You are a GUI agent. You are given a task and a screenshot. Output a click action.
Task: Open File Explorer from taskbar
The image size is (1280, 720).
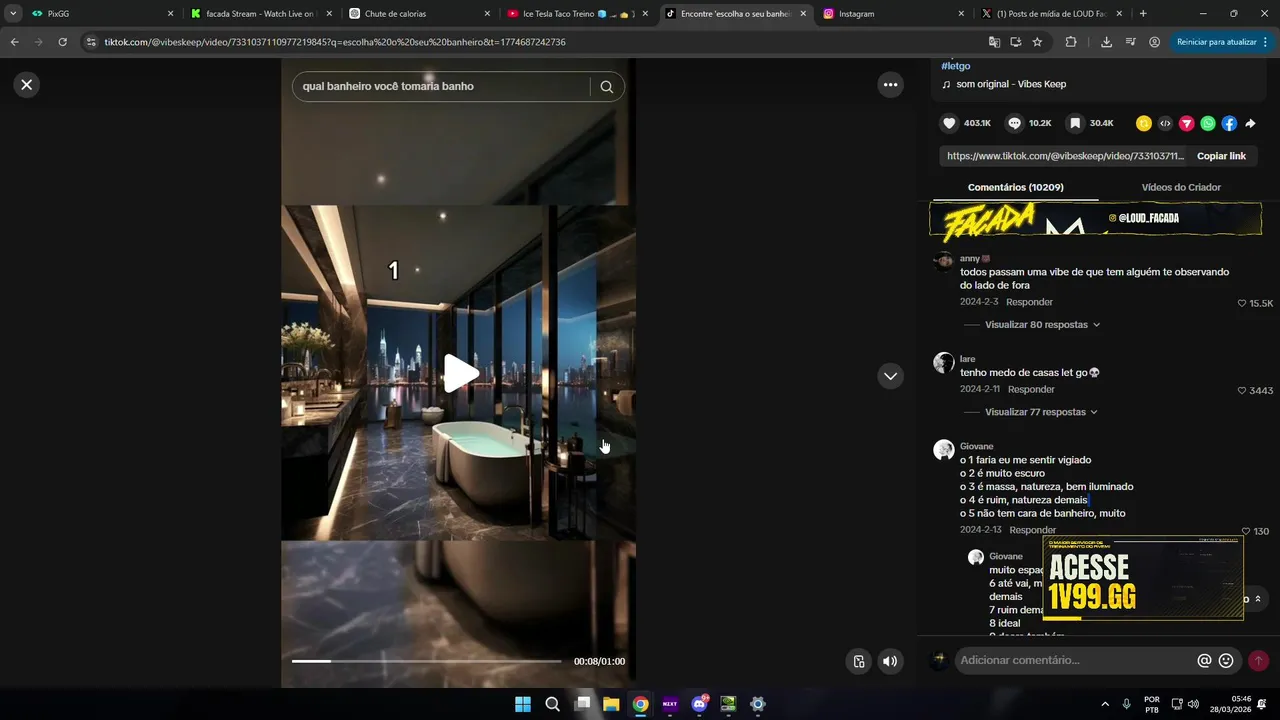(611, 704)
